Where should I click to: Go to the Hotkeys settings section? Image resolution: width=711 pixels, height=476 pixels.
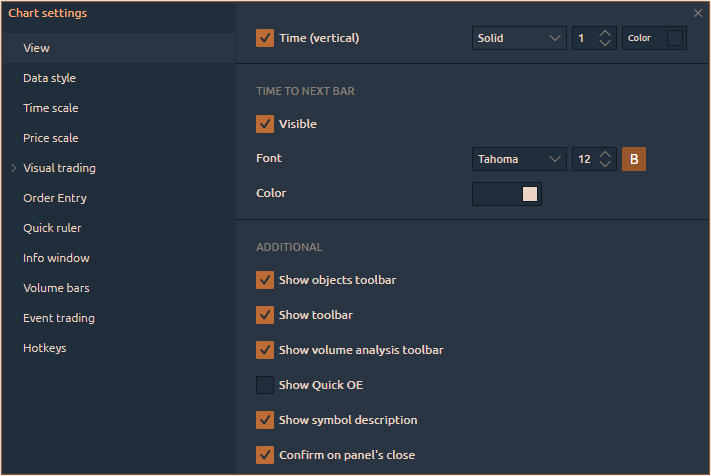[45, 348]
